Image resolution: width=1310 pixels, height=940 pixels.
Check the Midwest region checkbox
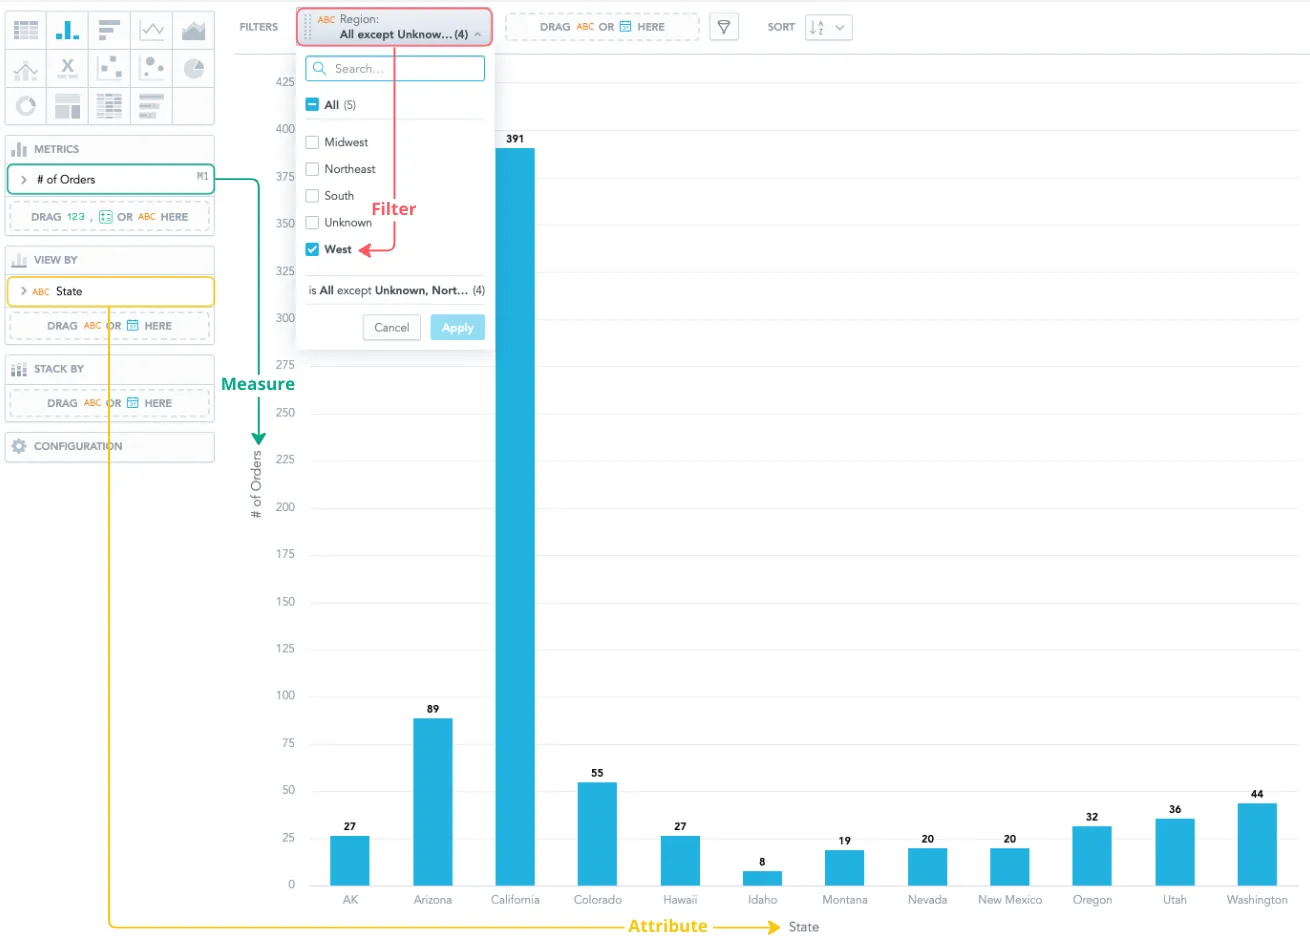click(x=311, y=142)
